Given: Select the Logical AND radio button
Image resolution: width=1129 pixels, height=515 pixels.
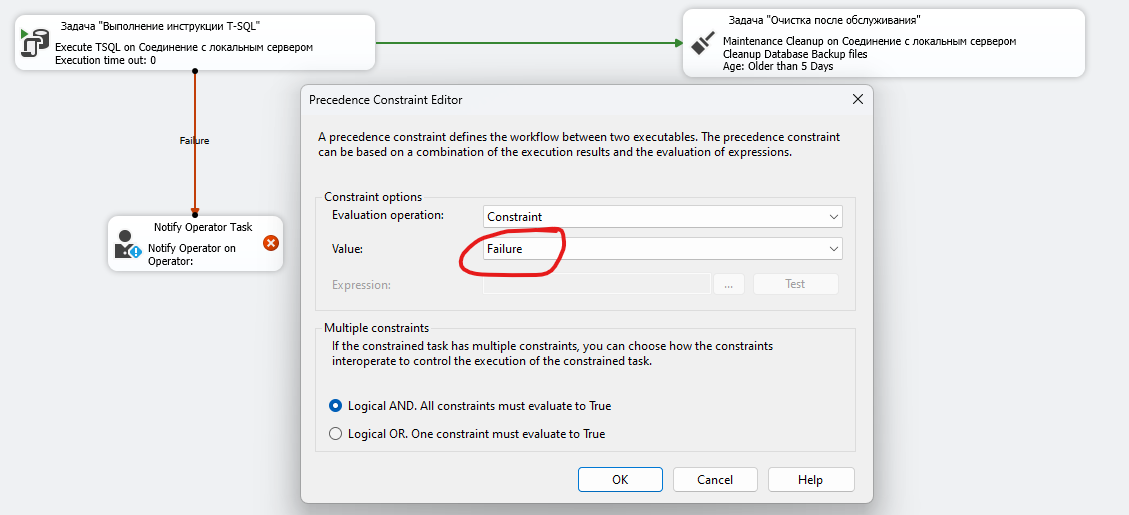Looking at the screenshot, I should point(337,406).
